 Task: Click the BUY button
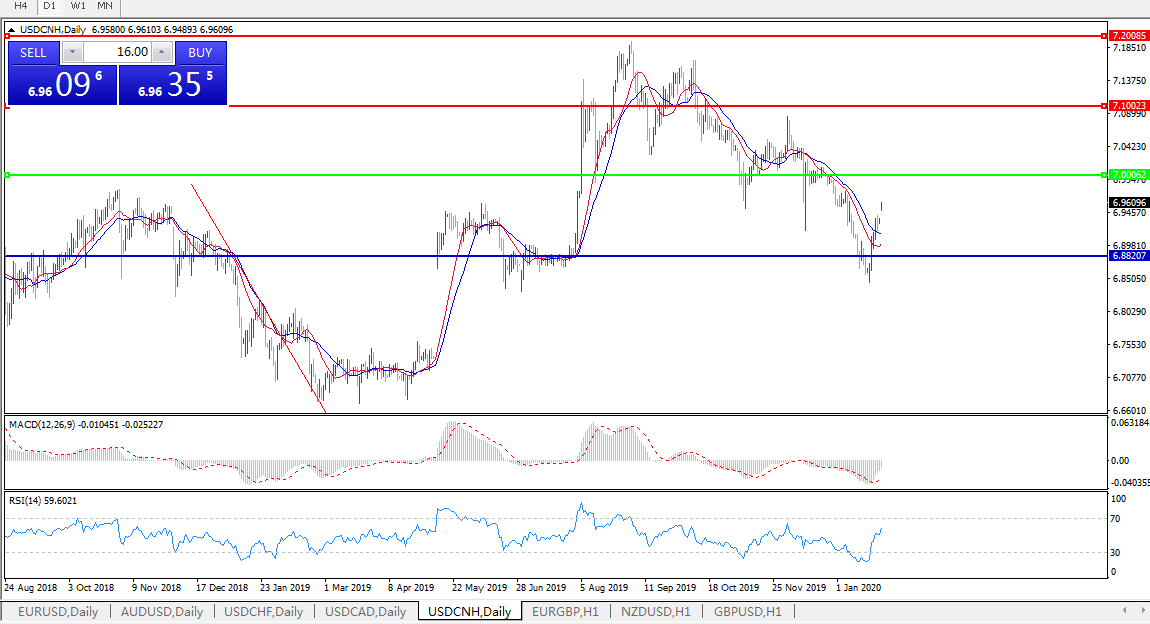pos(200,52)
